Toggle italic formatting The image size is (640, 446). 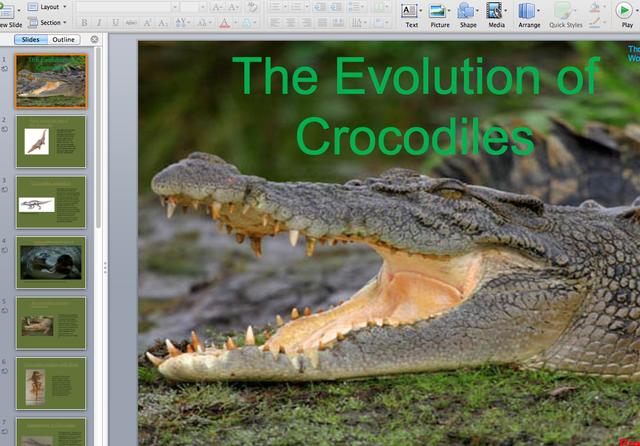99,22
